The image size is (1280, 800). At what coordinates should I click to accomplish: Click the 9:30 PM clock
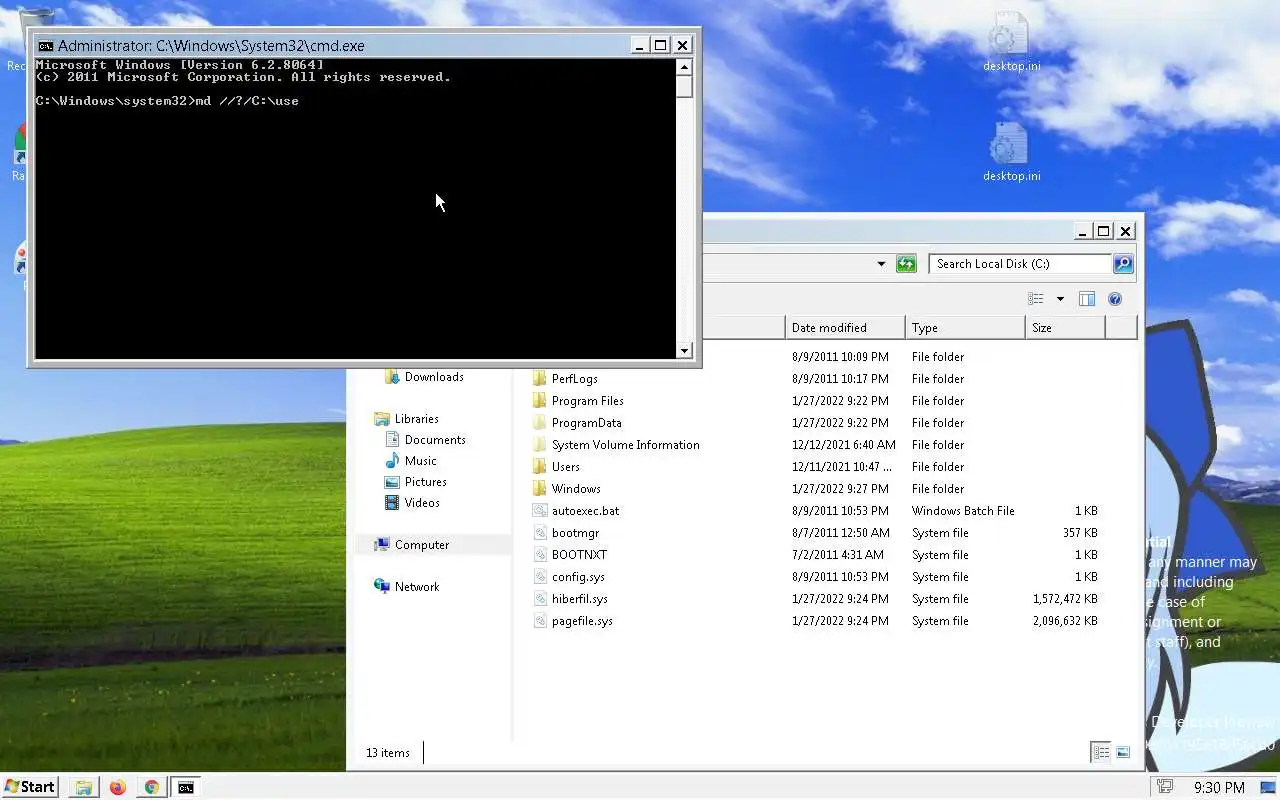[x=1219, y=788]
